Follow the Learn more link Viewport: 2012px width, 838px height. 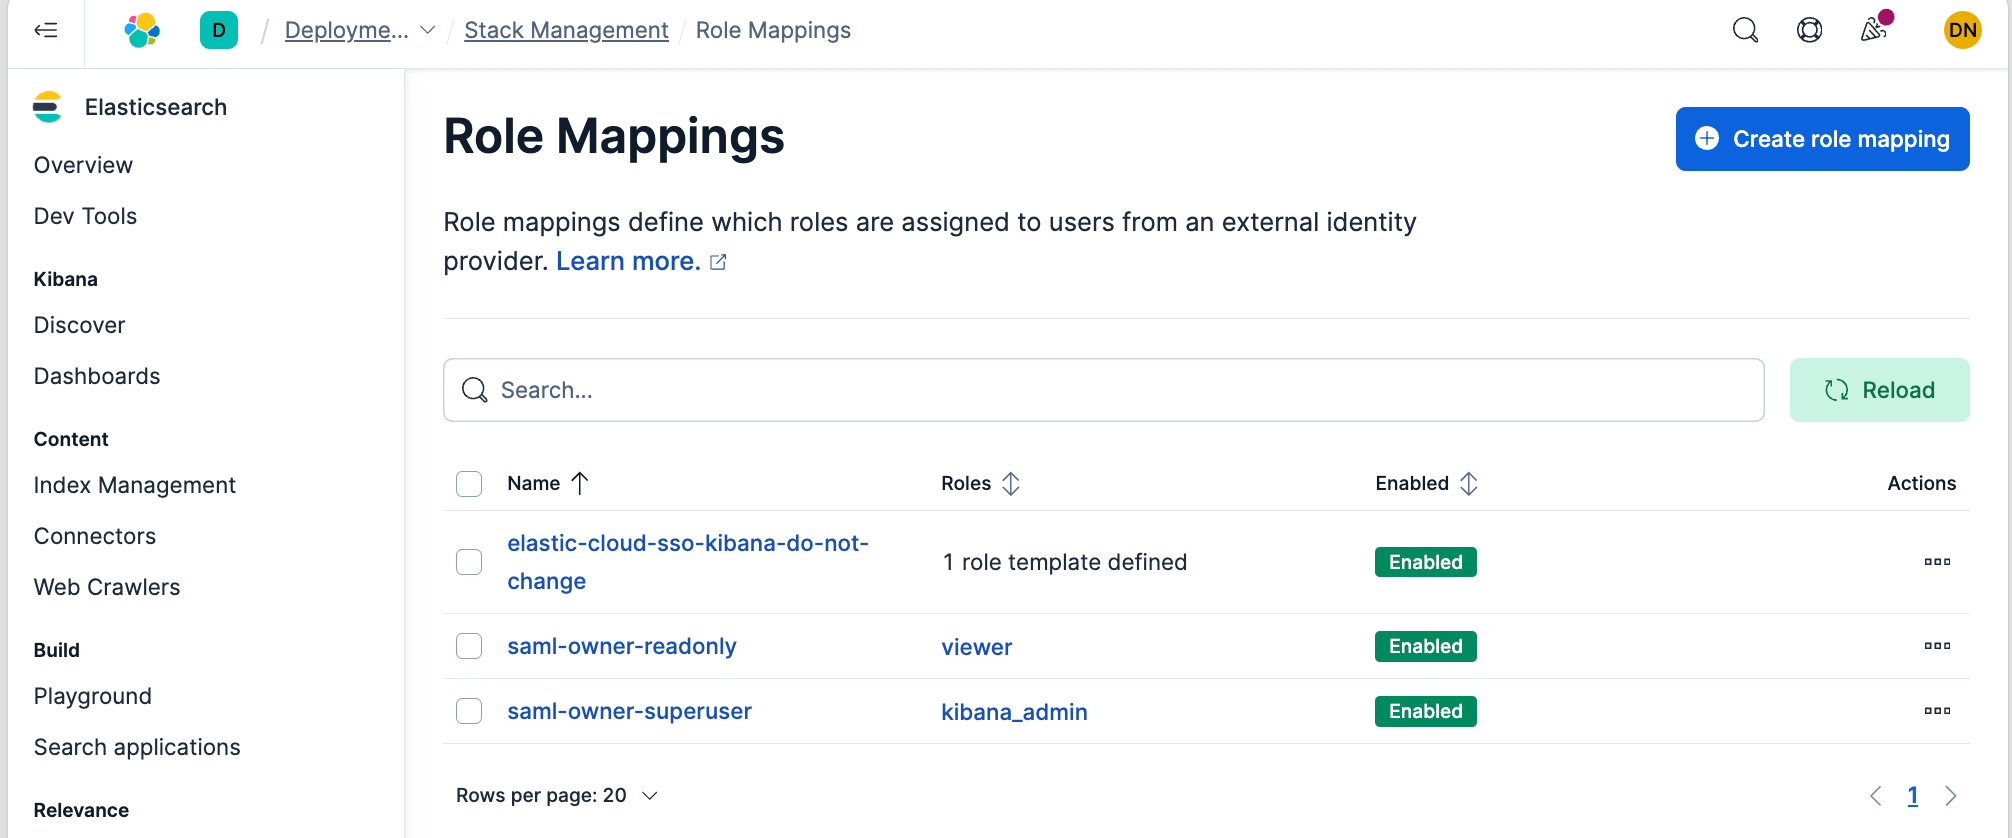pyautogui.click(x=628, y=261)
